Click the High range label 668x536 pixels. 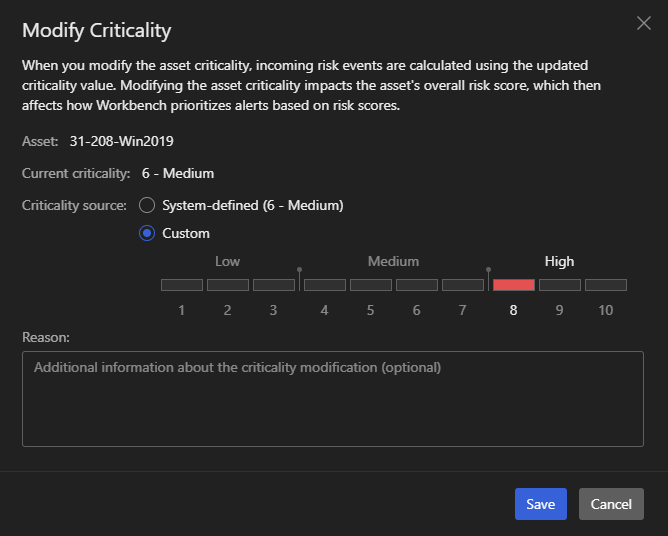559,262
